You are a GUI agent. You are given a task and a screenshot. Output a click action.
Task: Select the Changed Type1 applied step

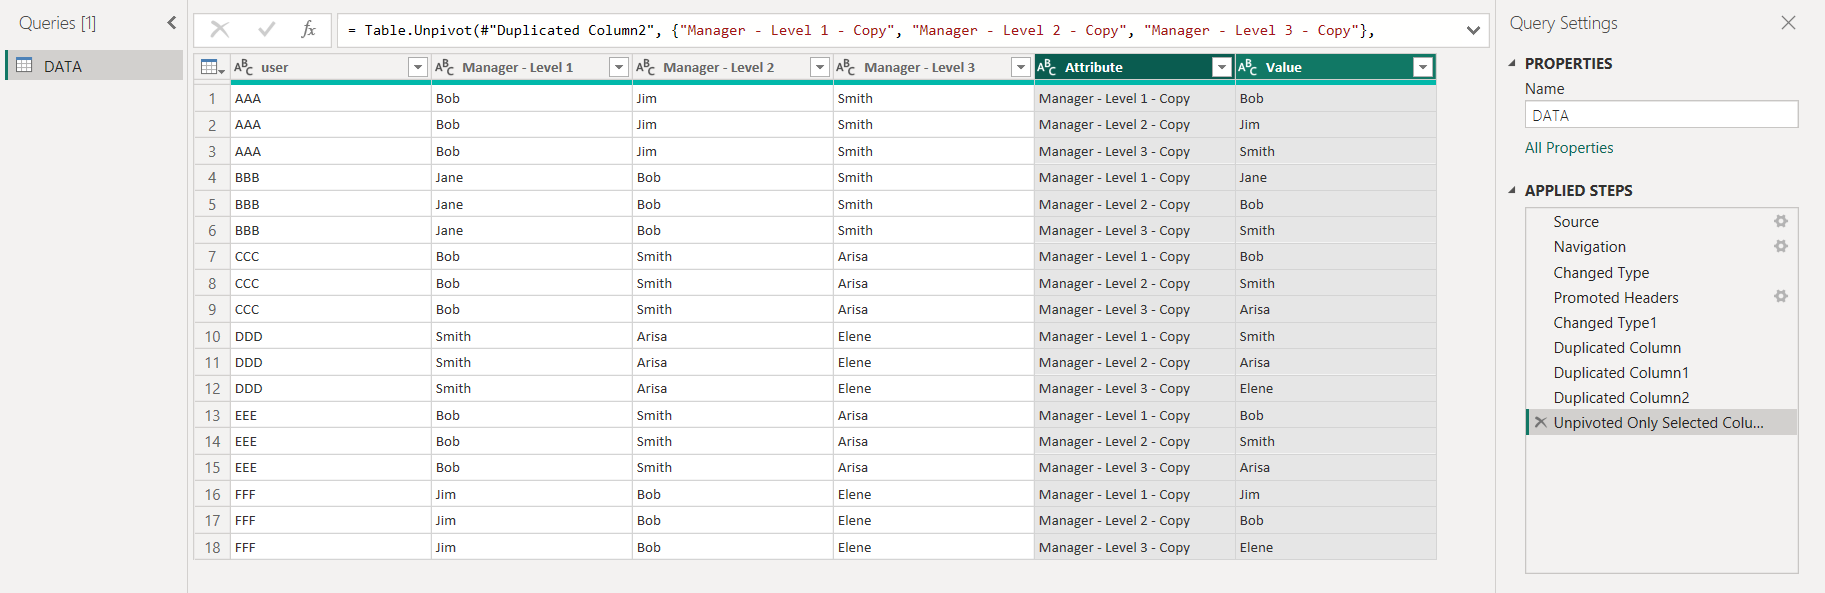click(1661, 322)
